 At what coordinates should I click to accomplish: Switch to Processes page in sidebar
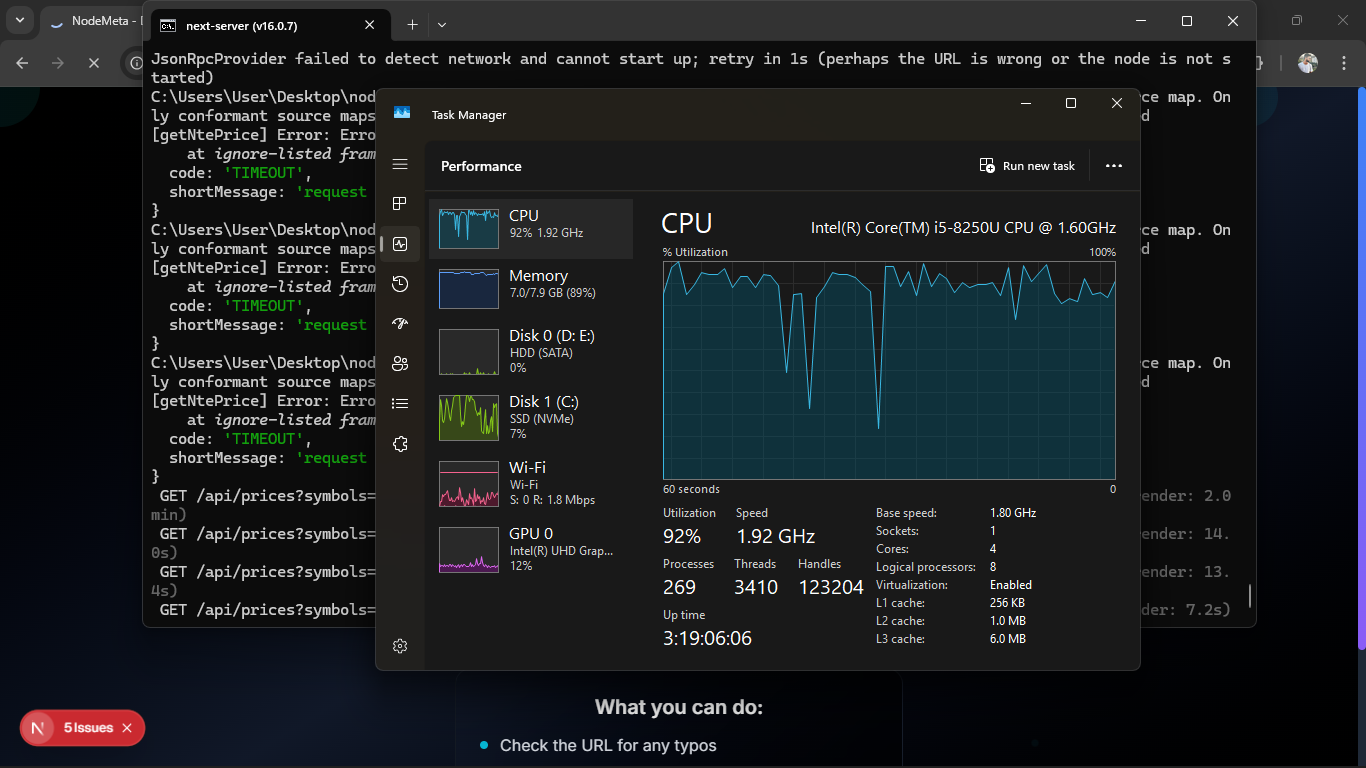(400, 204)
